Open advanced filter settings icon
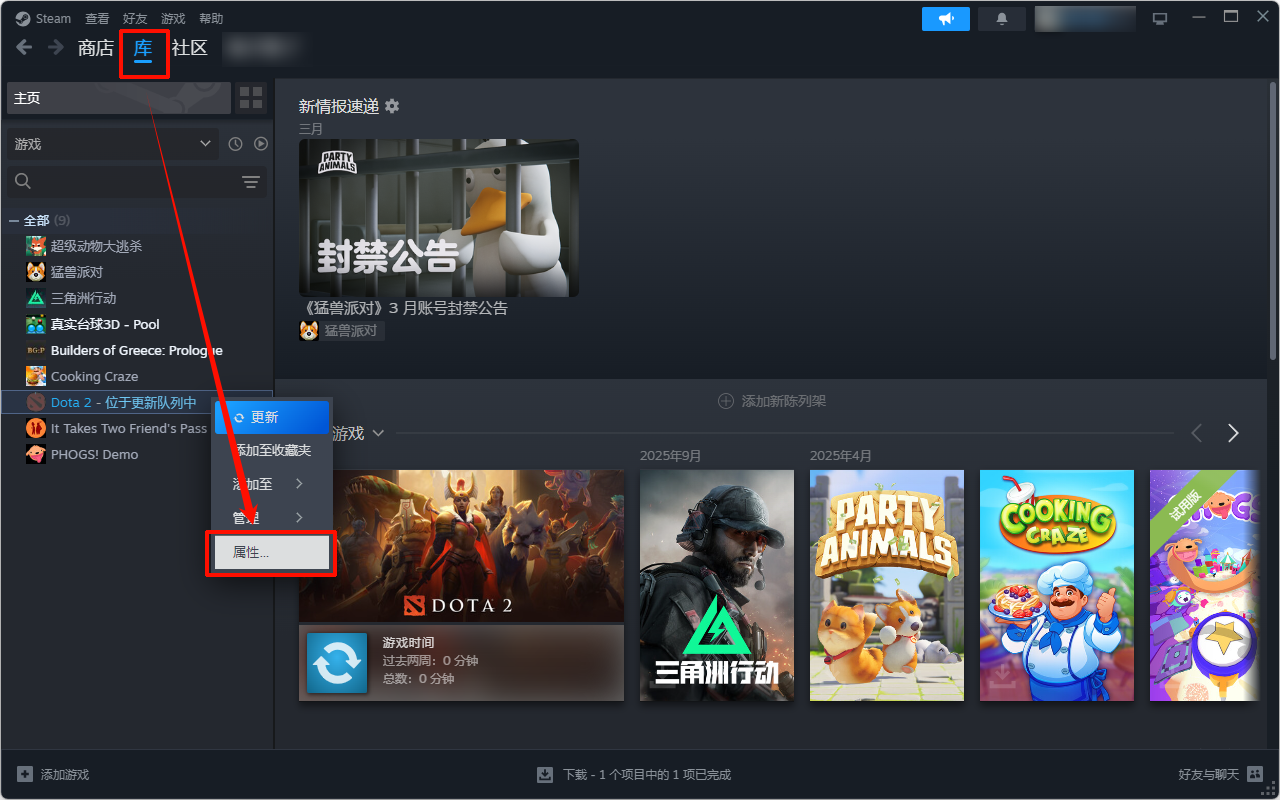Viewport: 1280px width, 800px height. (x=251, y=181)
